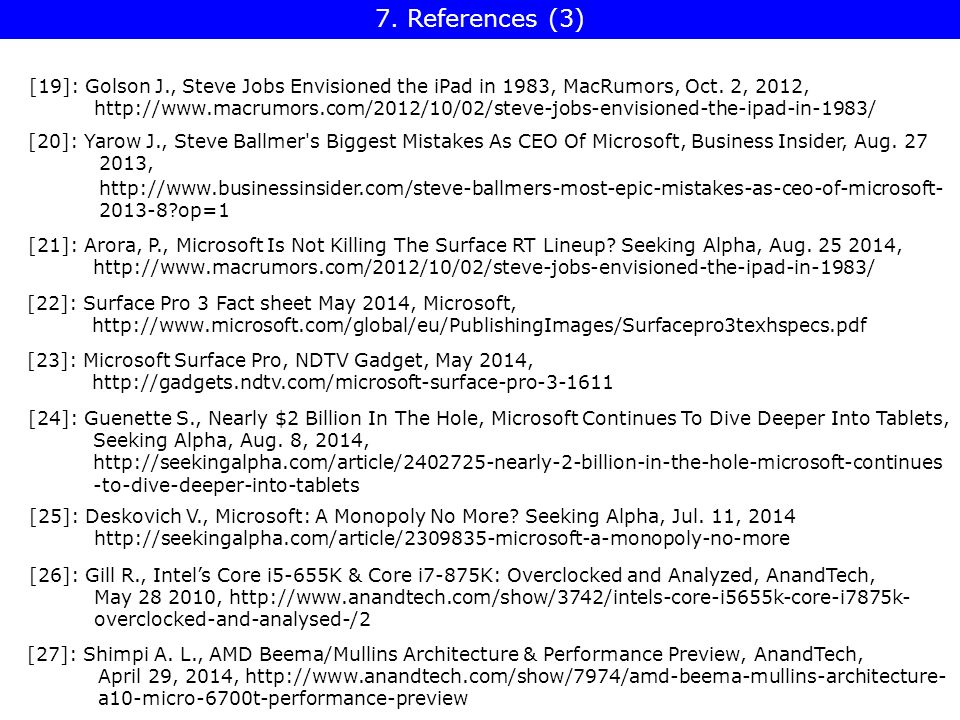The image size is (960, 720).
Task: Click reference [21] Arora, P. citation line
Action: pyautogui.click(x=465, y=246)
